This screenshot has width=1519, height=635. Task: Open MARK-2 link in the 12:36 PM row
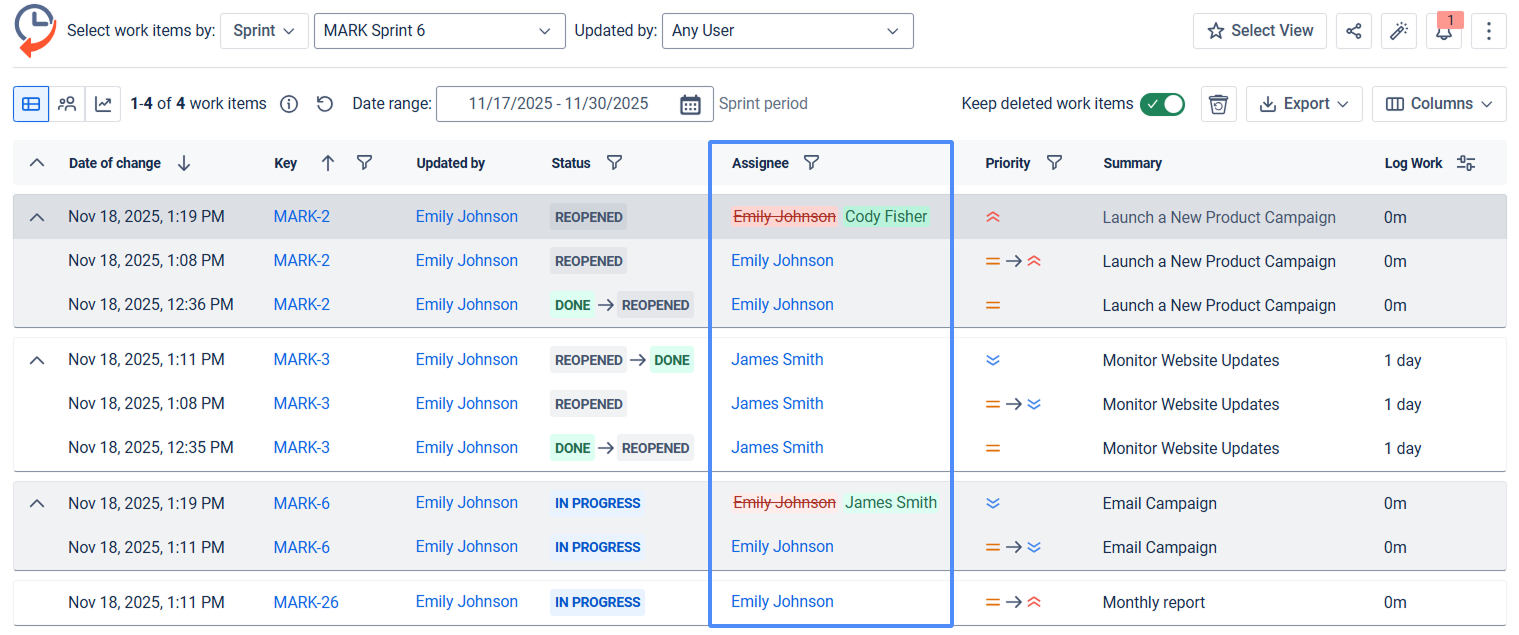302,305
